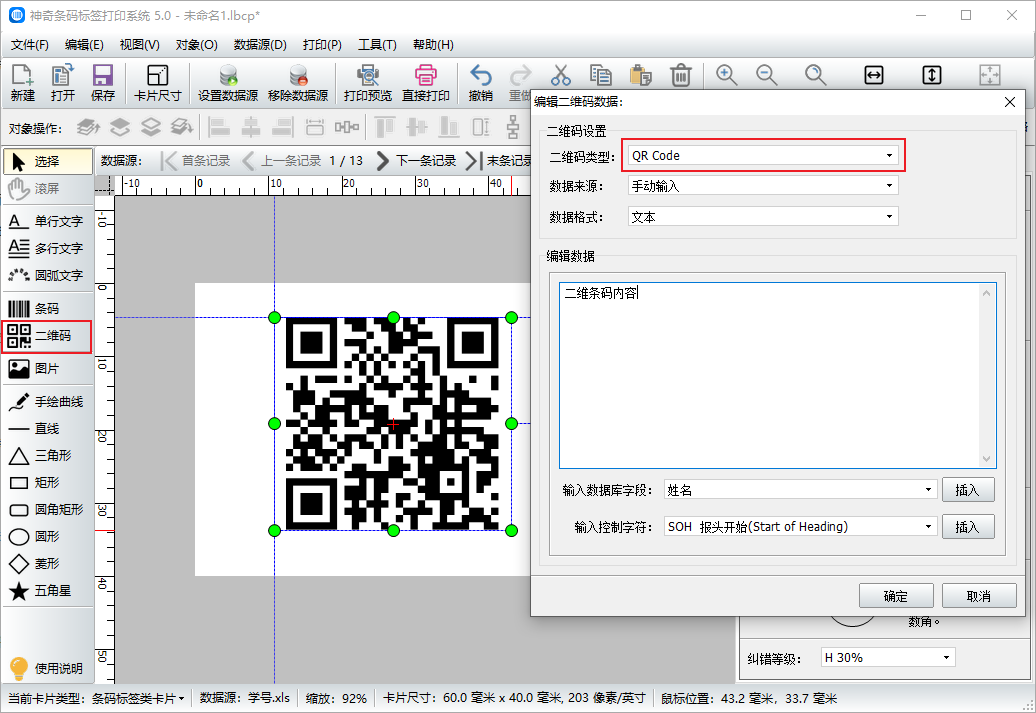Click the scissors cut icon
Screen dimensions: 1036x713
[560, 75]
